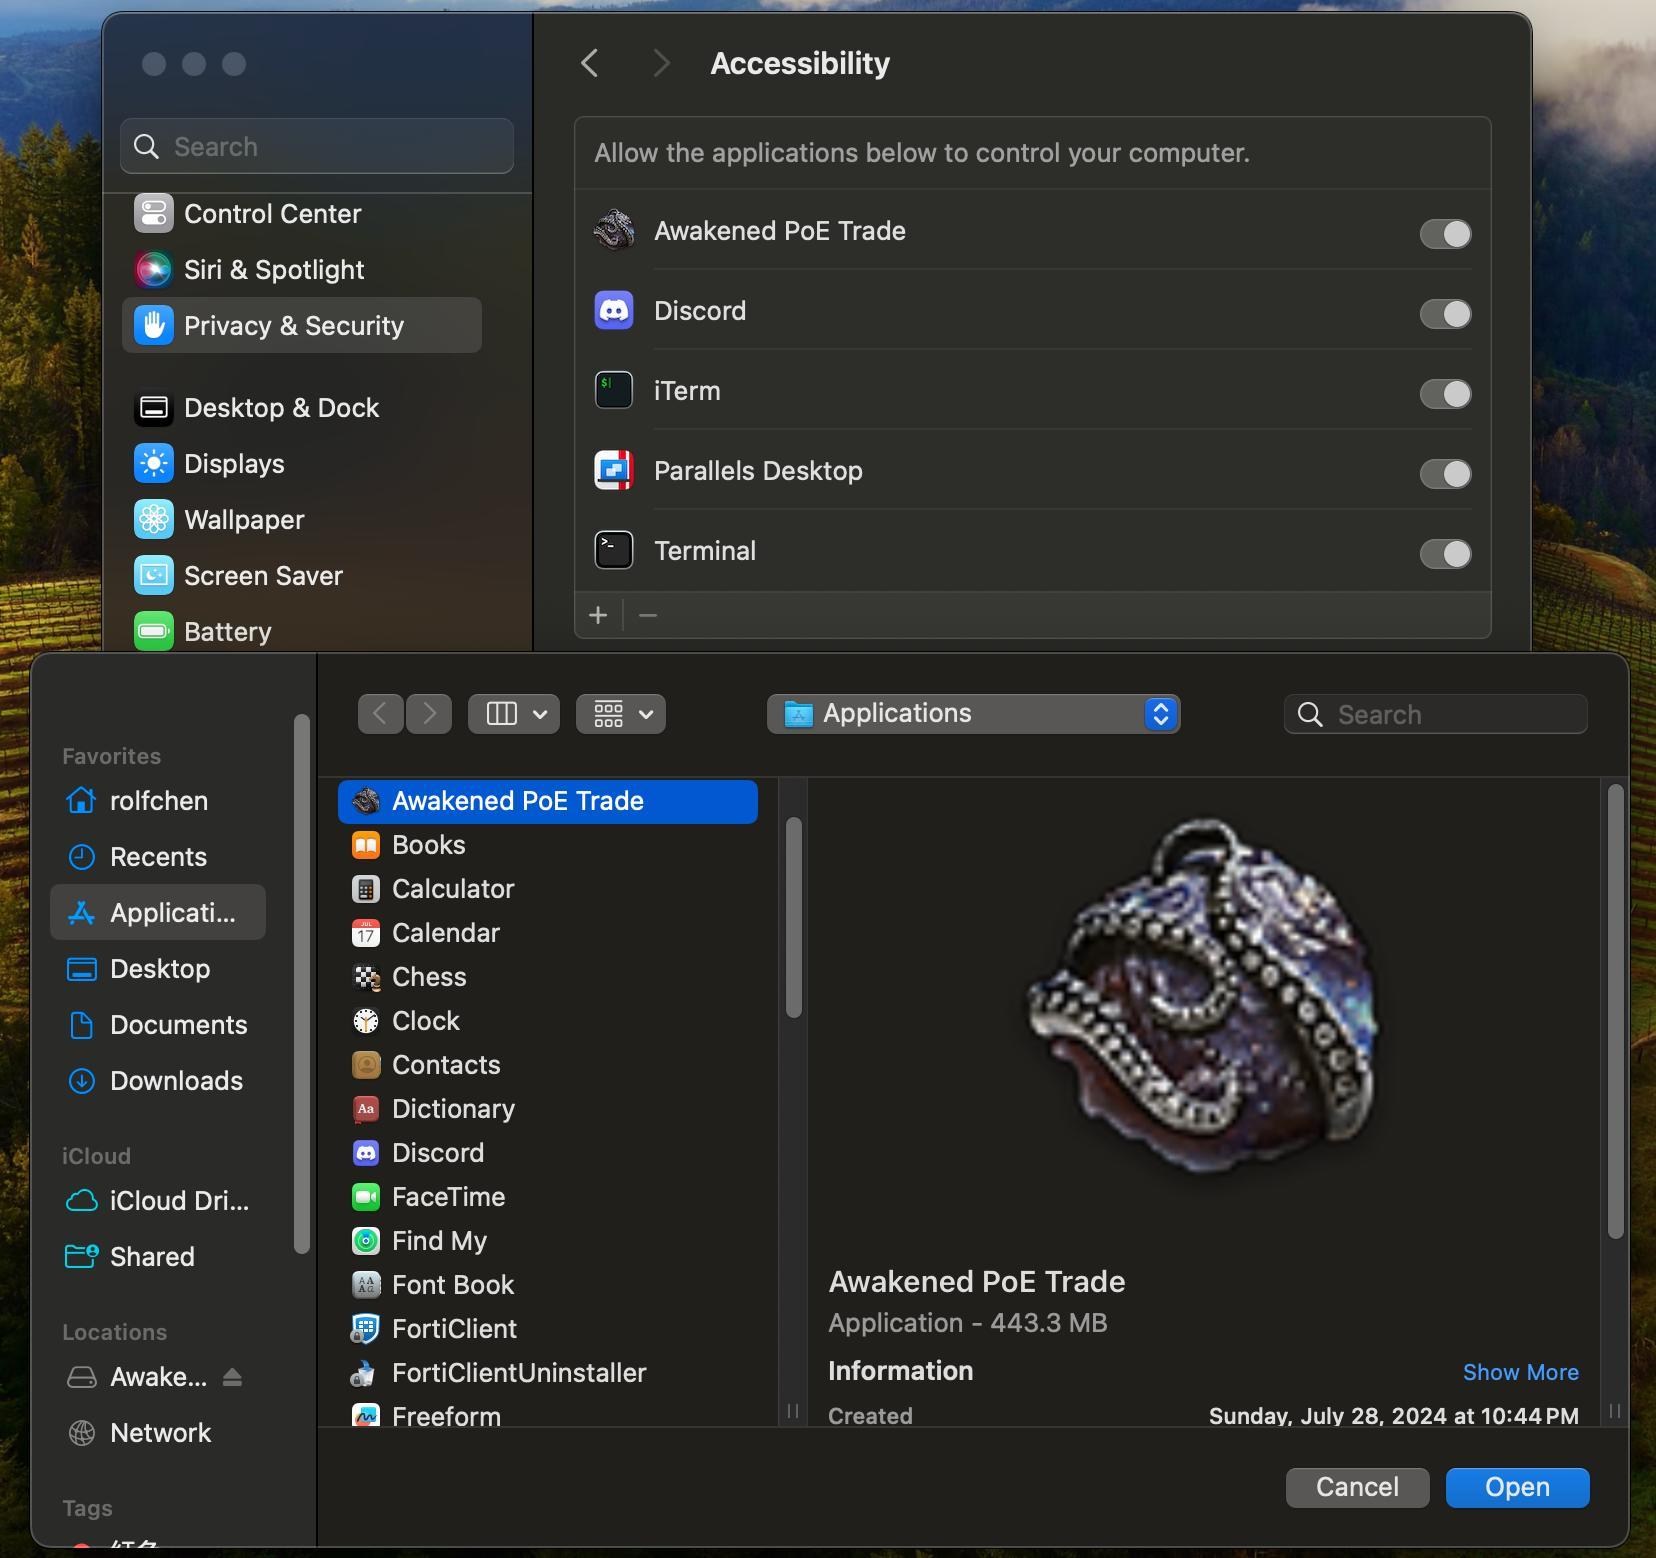Click the plus icon to add application
Viewport: 1656px width, 1558px height.
[x=598, y=615]
